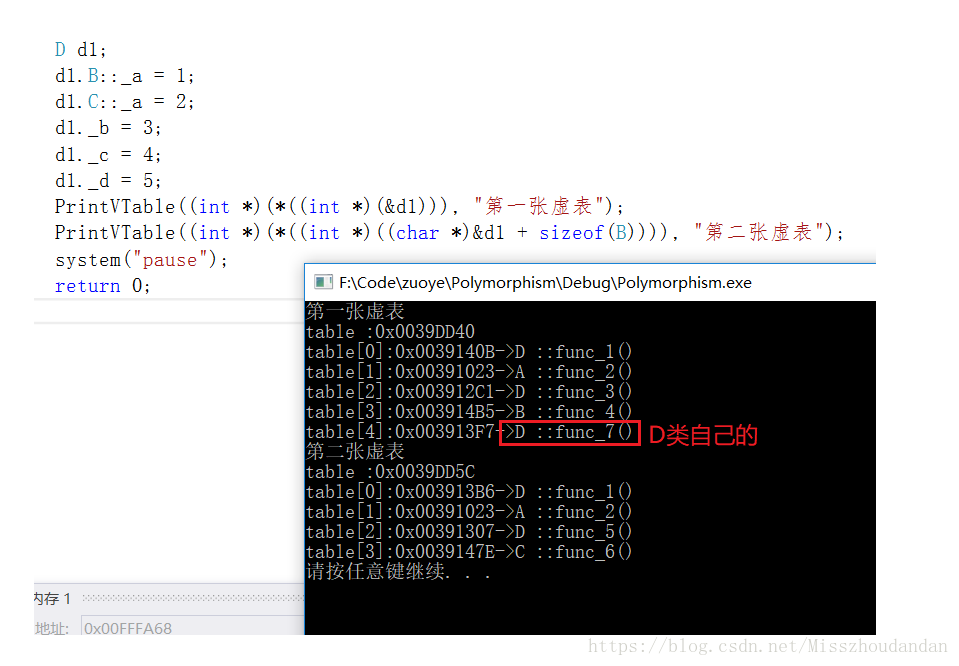The height and width of the screenshot is (666, 959).
Task: Click console row table[0] 0x0039140B D::func_1
Action: (x=469, y=352)
